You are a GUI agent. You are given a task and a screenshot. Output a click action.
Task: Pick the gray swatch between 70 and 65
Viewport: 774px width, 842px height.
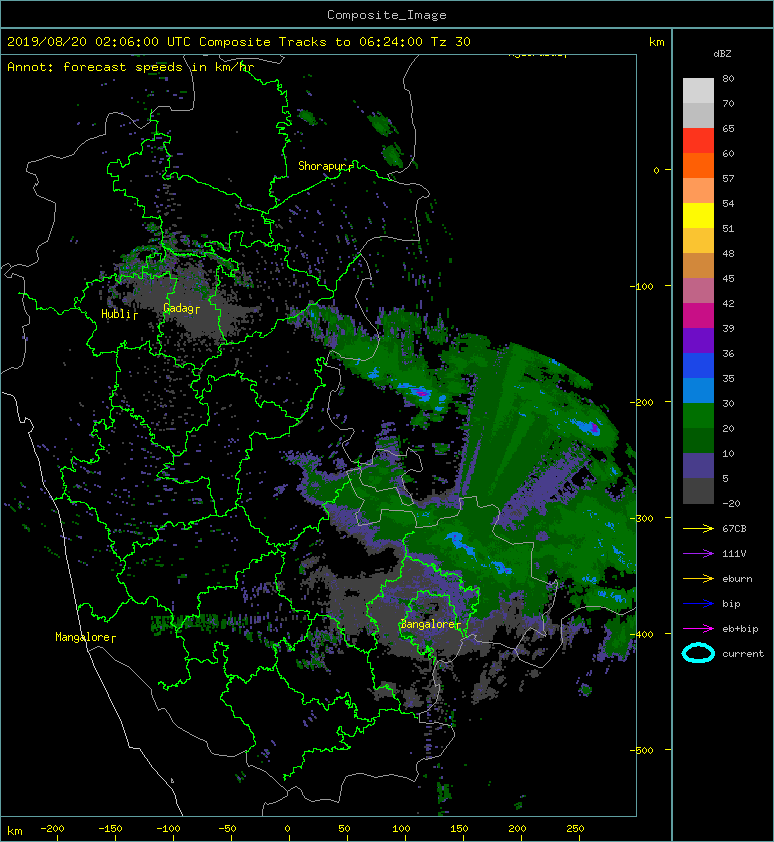698,115
